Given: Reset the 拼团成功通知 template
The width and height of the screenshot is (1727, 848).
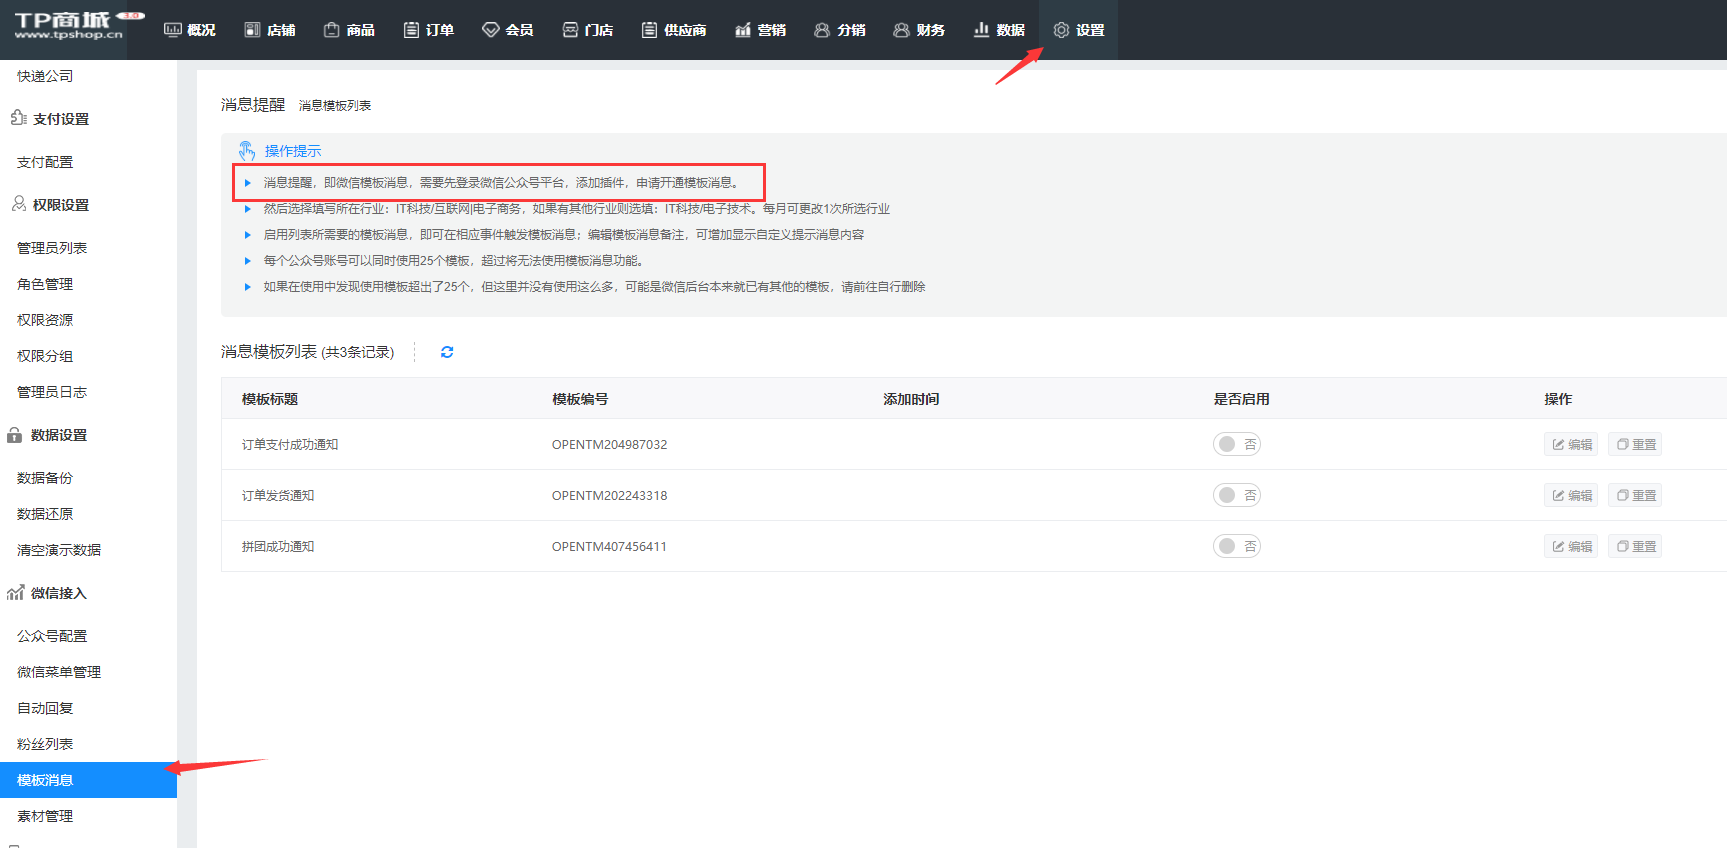Looking at the screenshot, I should 1635,546.
